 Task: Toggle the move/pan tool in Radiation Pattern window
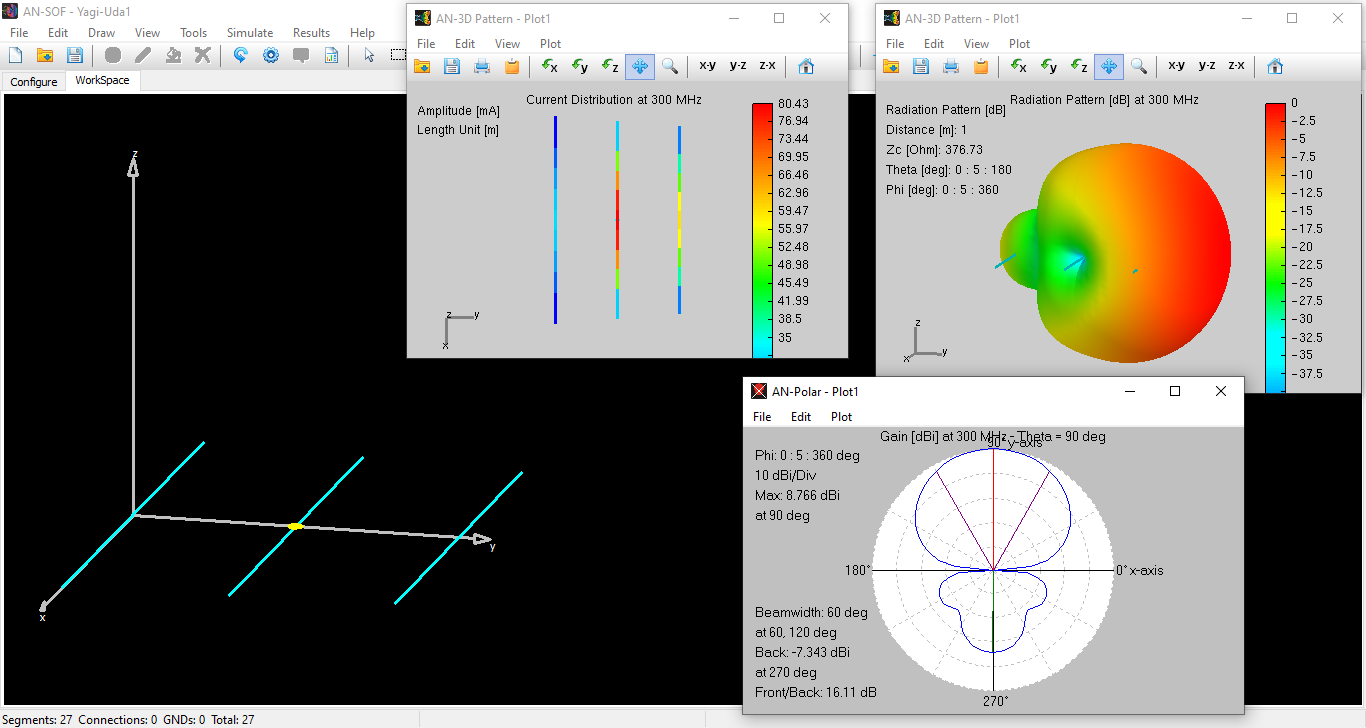(1109, 66)
